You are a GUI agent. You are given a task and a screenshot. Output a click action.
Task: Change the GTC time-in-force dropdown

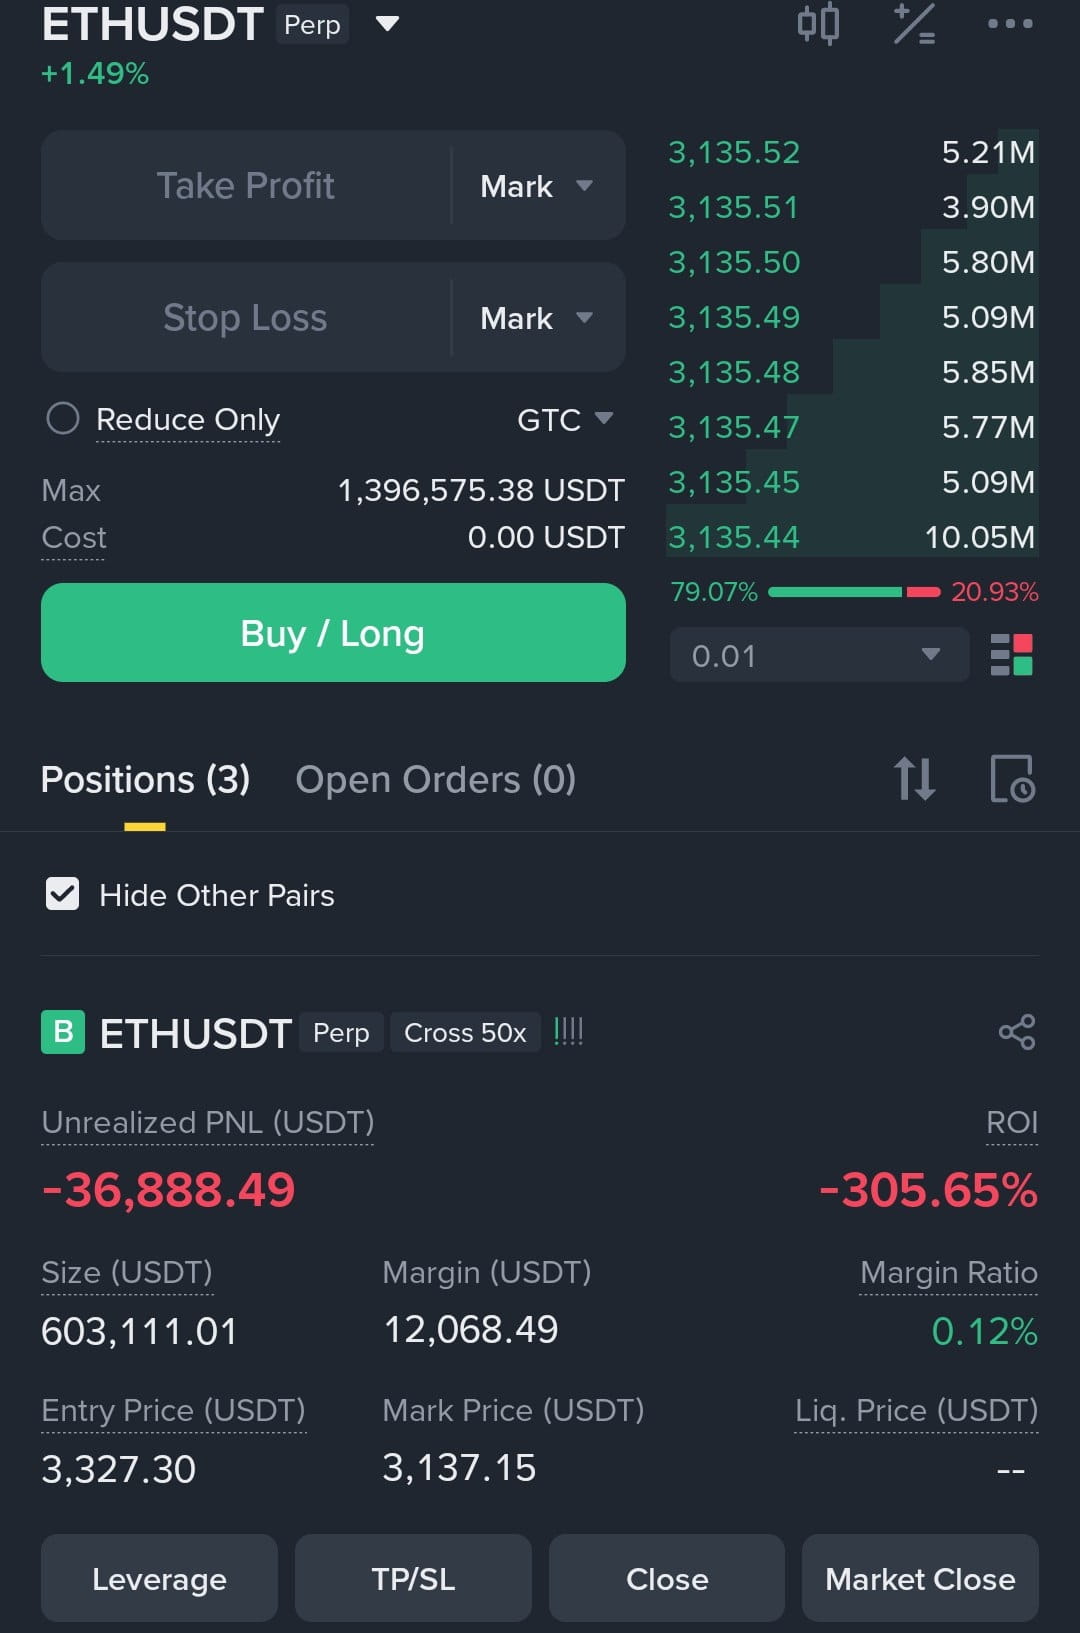click(565, 419)
